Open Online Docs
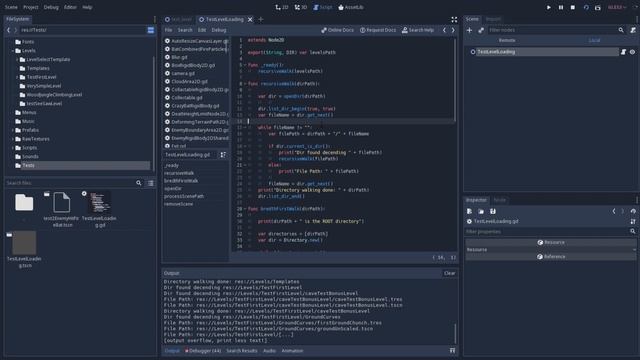 click(x=338, y=30)
